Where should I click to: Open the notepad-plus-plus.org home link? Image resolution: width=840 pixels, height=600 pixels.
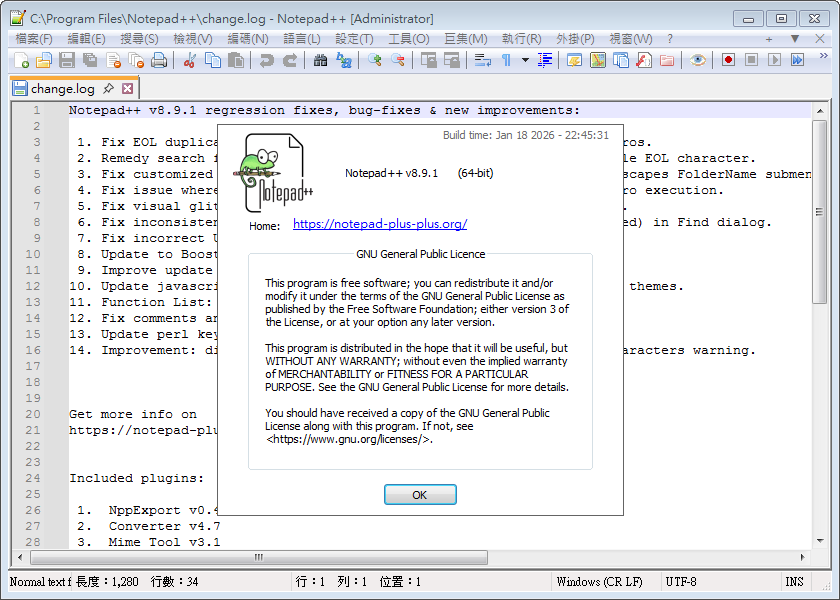[380, 224]
